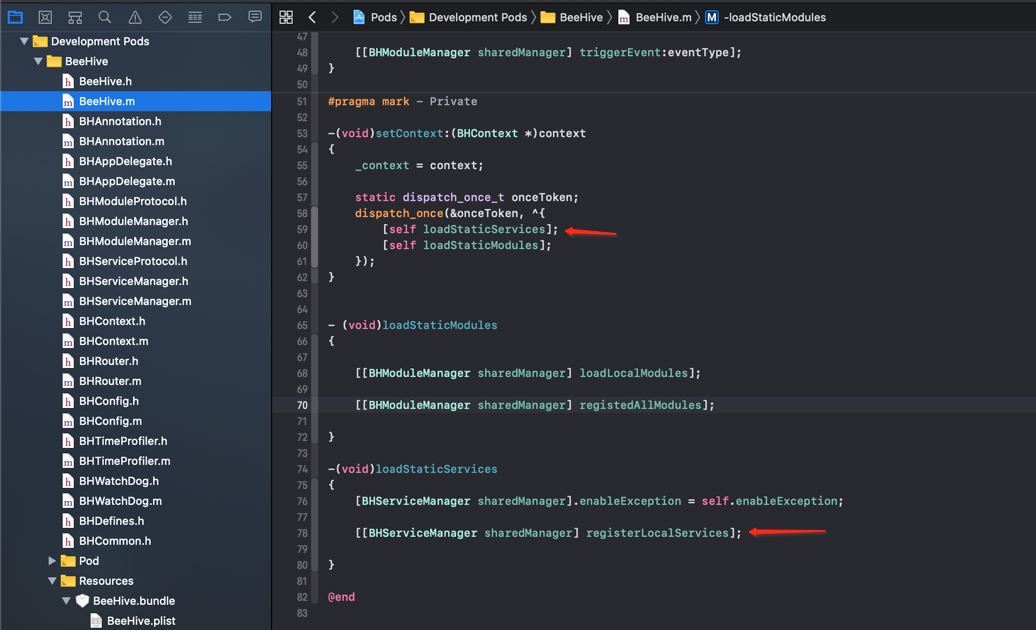Click the pragma mark Private line
This screenshot has width=1036, height=630.
(x=402, y=101)
